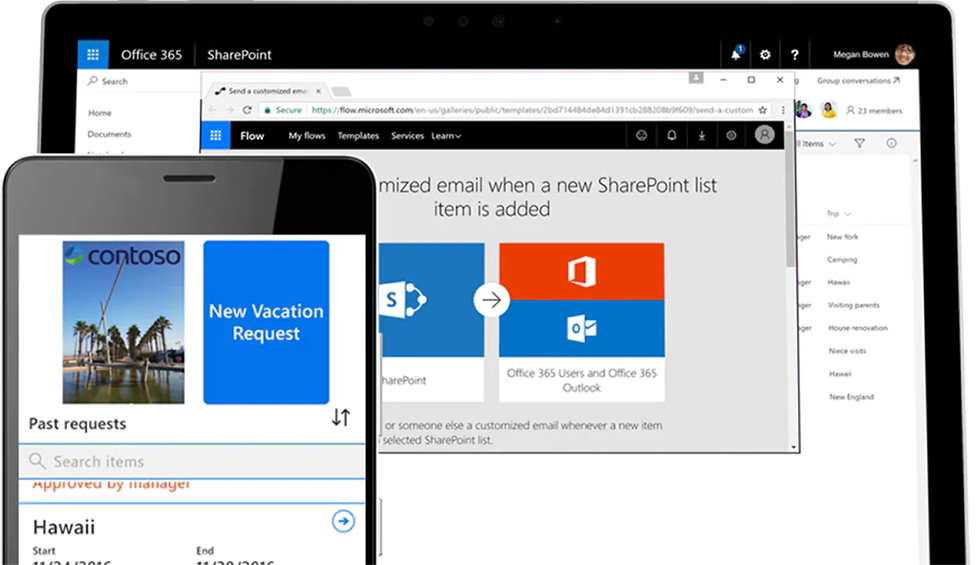Open a new browser tab
Screen dimensions: 980x565
[x=341, y=91]
